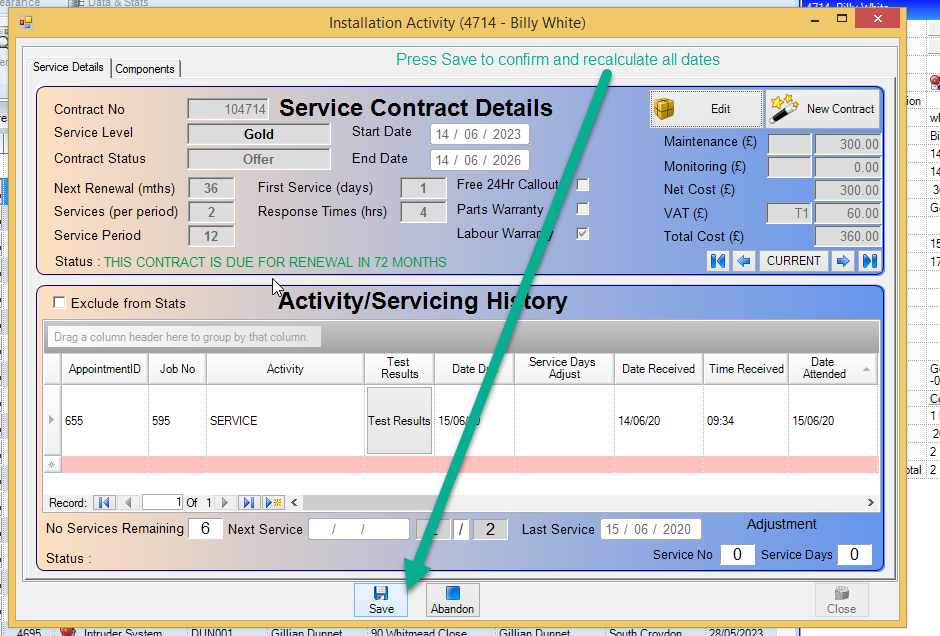940x636 pixels.
Task: Click Next Renewal months field
Action: [211, 188]
